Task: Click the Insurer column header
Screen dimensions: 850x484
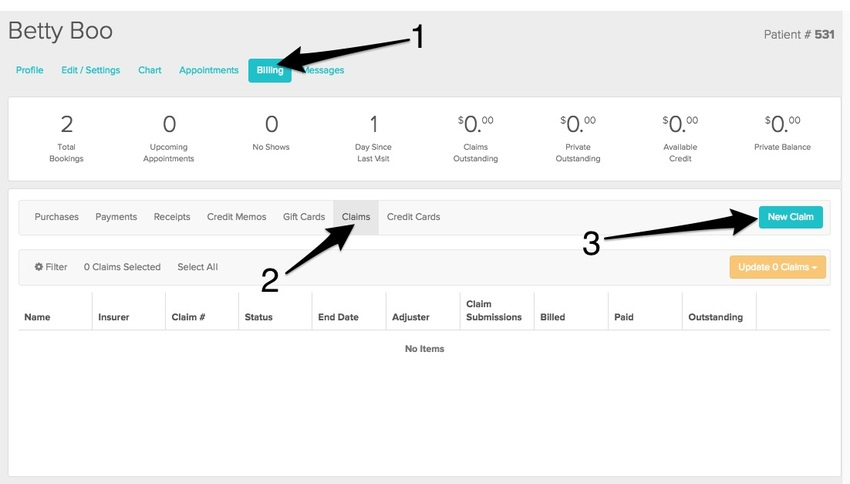Action: 115,317
